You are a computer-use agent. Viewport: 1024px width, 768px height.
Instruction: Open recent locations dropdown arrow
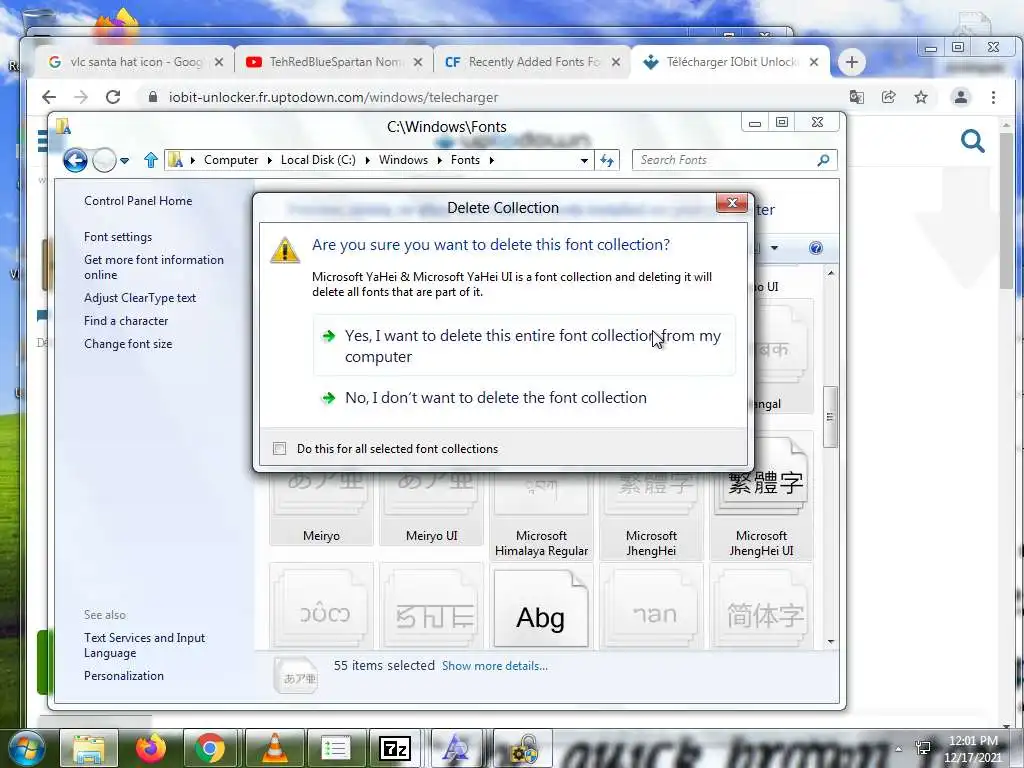point(124,161)
